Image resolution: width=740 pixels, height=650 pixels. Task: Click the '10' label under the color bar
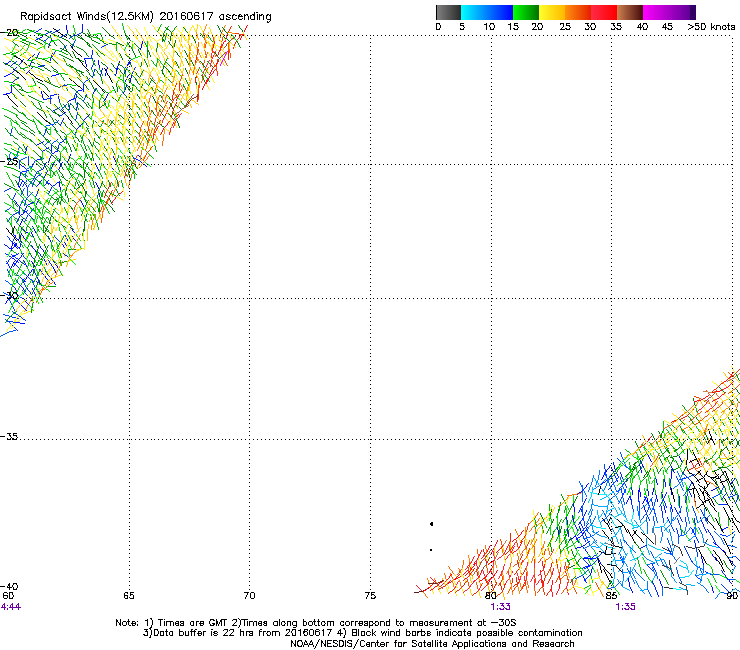click(489, 26)
